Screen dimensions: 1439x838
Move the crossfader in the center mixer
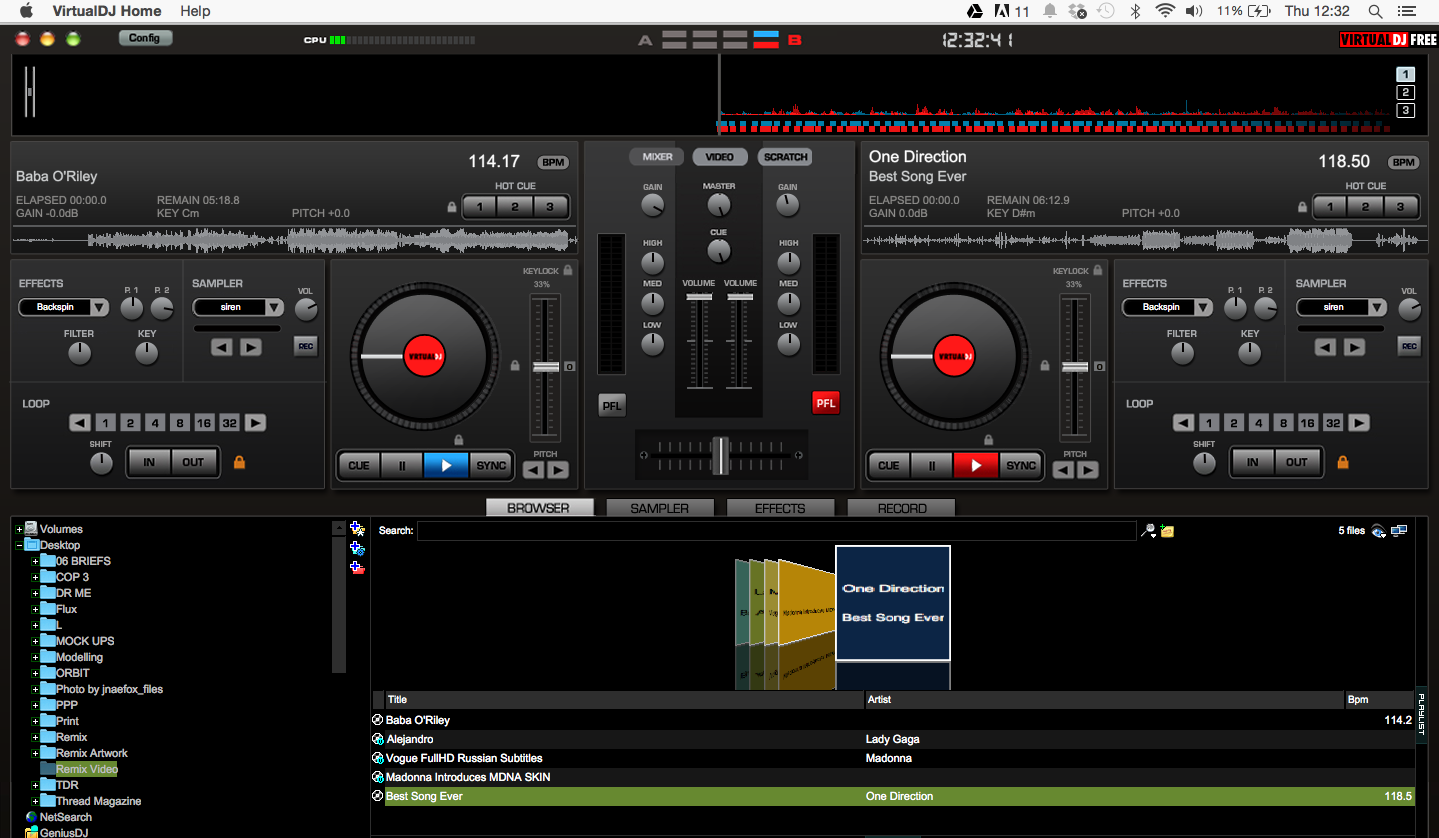719,455
